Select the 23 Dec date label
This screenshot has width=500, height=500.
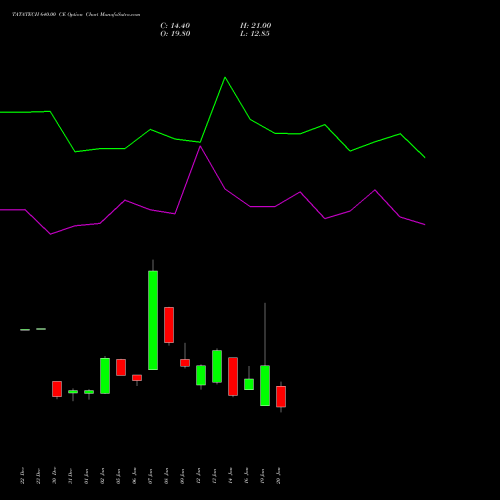38,476
